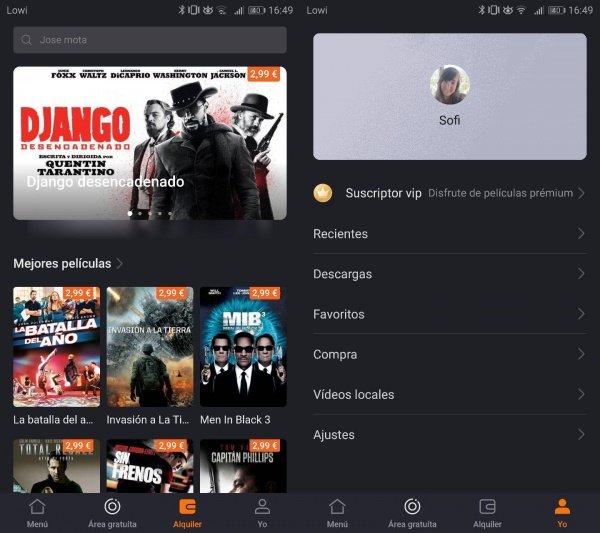Tap the 2,99 € tag on Django banner
The image size is (600, 533).
tap(264, 73)
